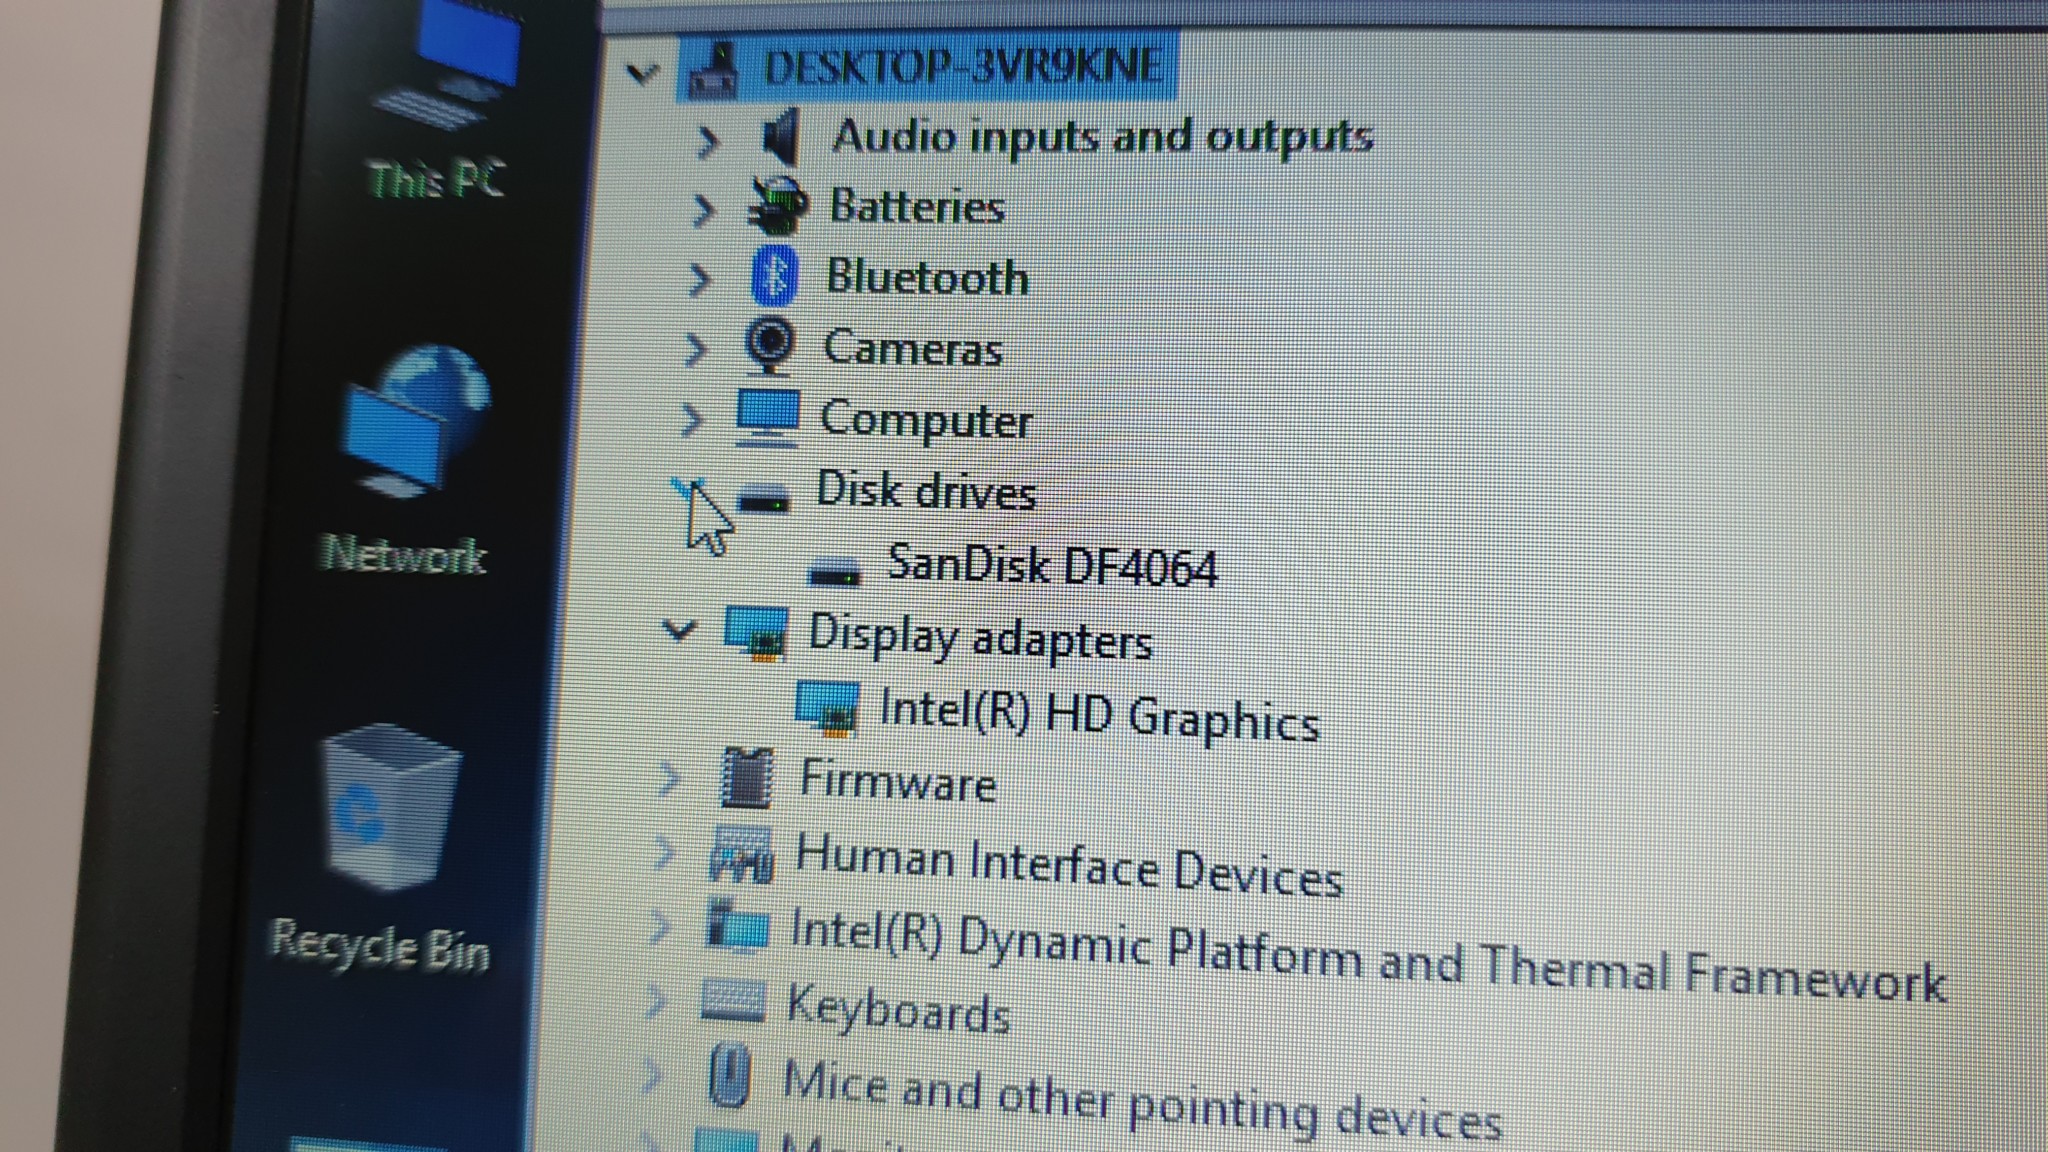Screen dimensions: 2048x1152
Task: Click the Network desktop label
Action: point(404,554)
